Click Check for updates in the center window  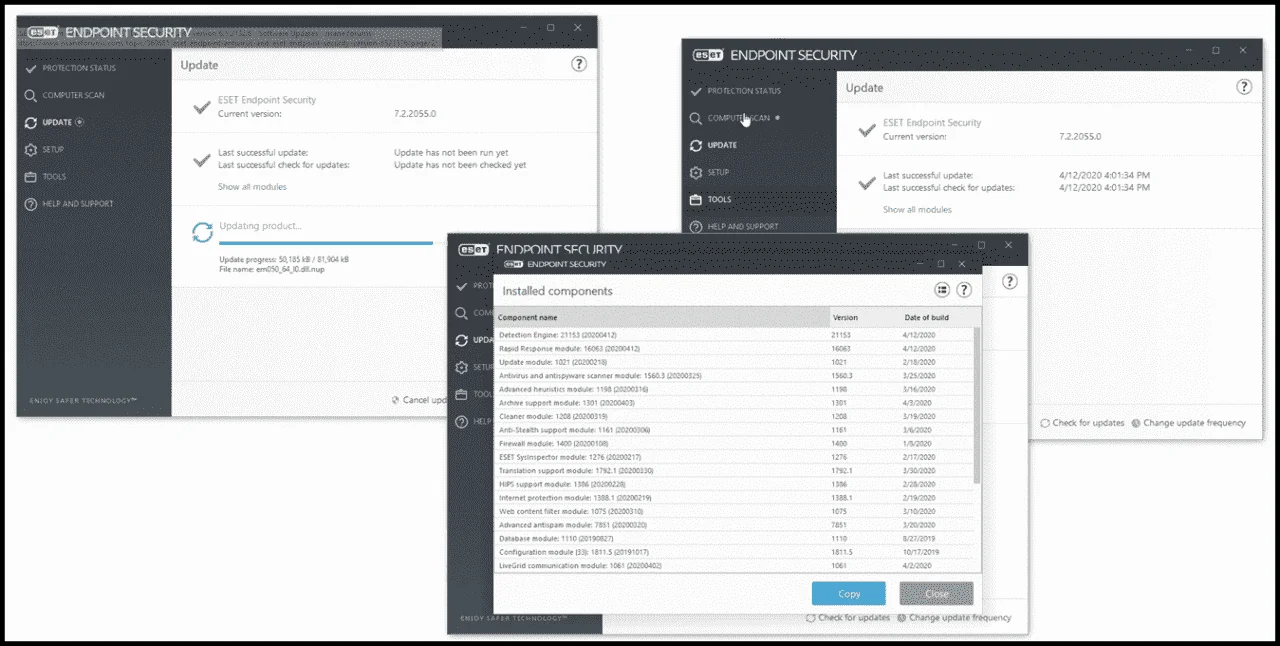coord(847,618)
